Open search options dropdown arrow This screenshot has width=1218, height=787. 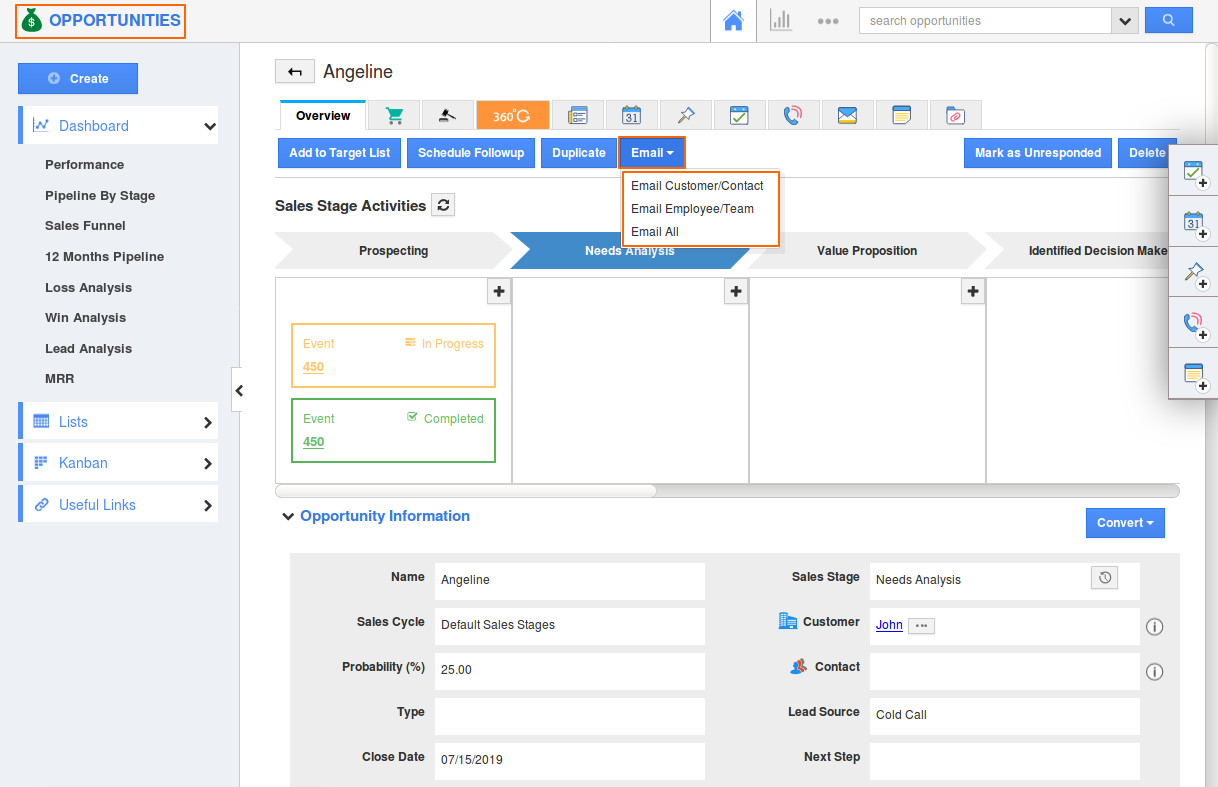(x=1125, y=21)
